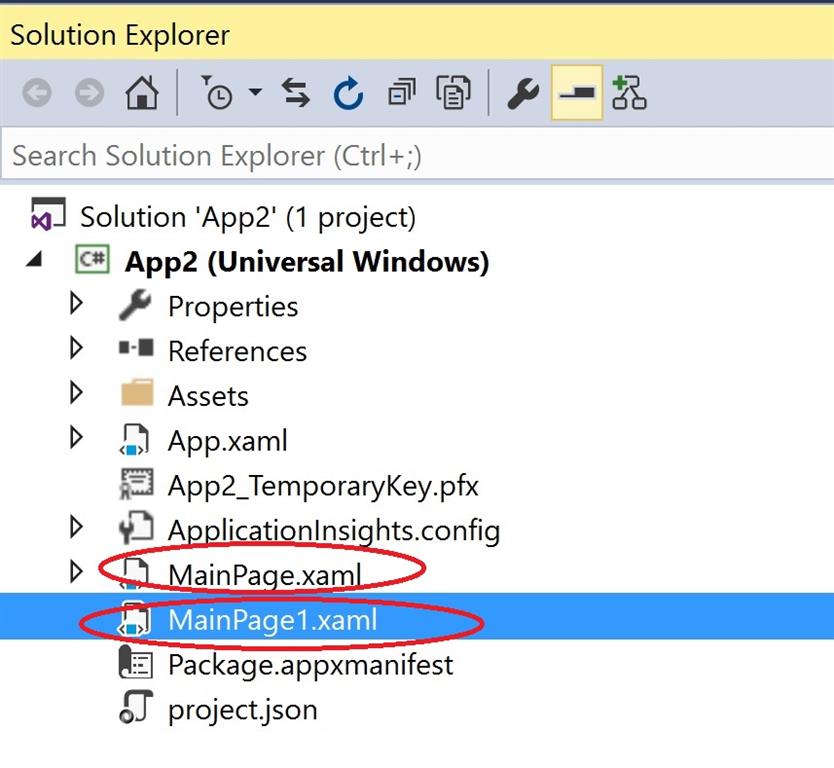834x768 pixels.
Task: Toggle Show All Files
Action: tap(453, 93)
